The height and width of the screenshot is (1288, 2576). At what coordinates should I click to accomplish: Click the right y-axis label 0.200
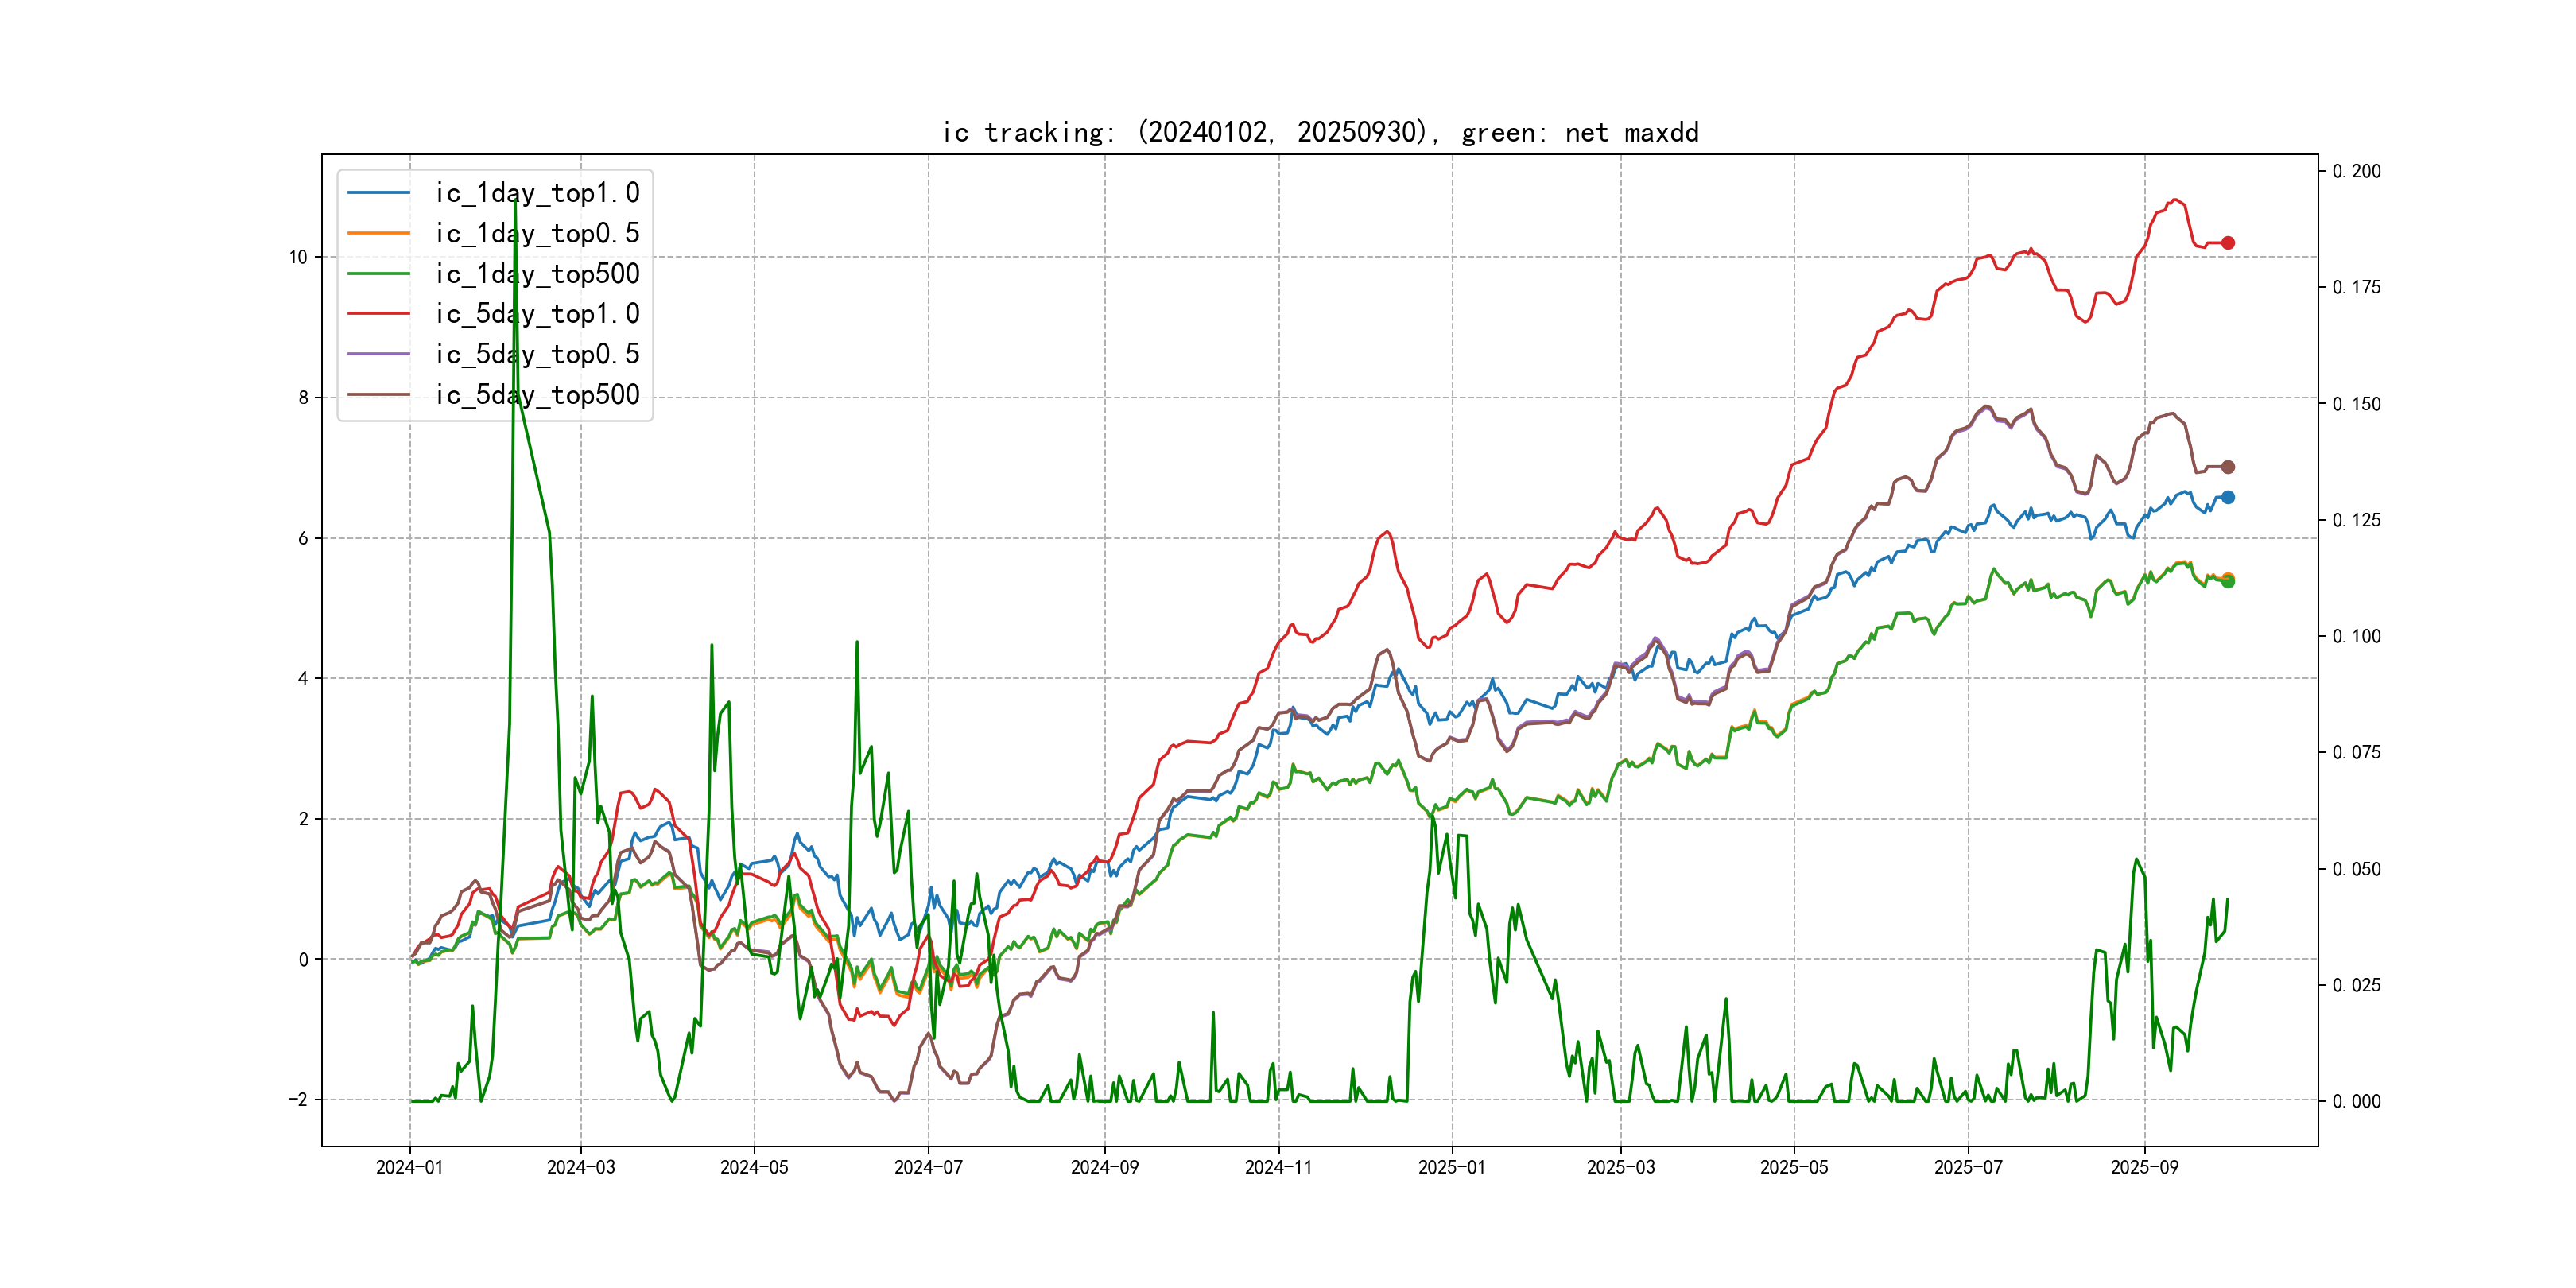pyautogui.click(x=2356, y=171)
